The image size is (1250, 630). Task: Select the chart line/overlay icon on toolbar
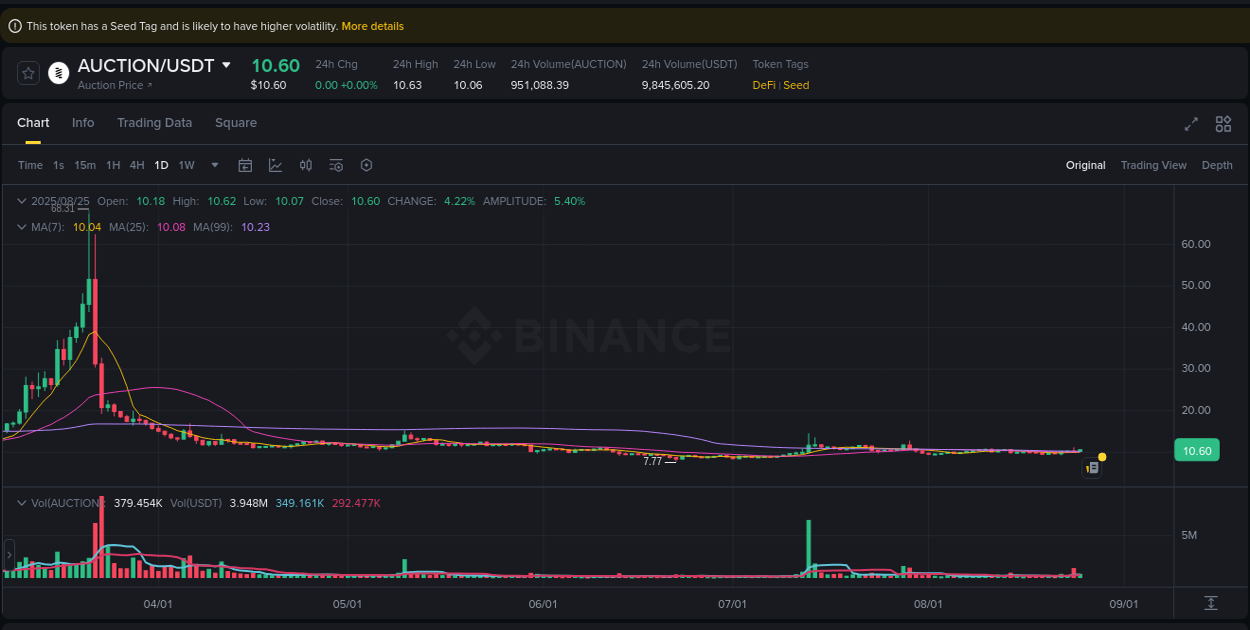pyautogui.click(x=275, y=164)
